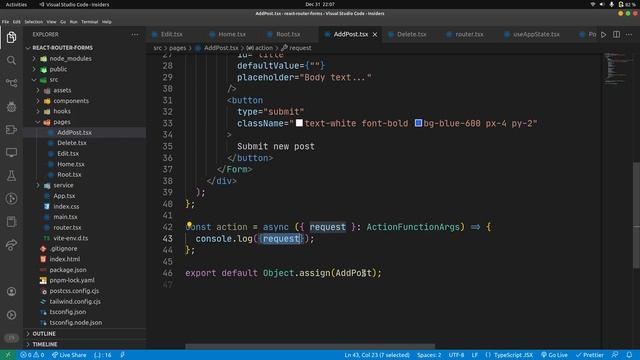
Task: Open Delete.tsx in the Explorer tree
Action: coord(72,143)
